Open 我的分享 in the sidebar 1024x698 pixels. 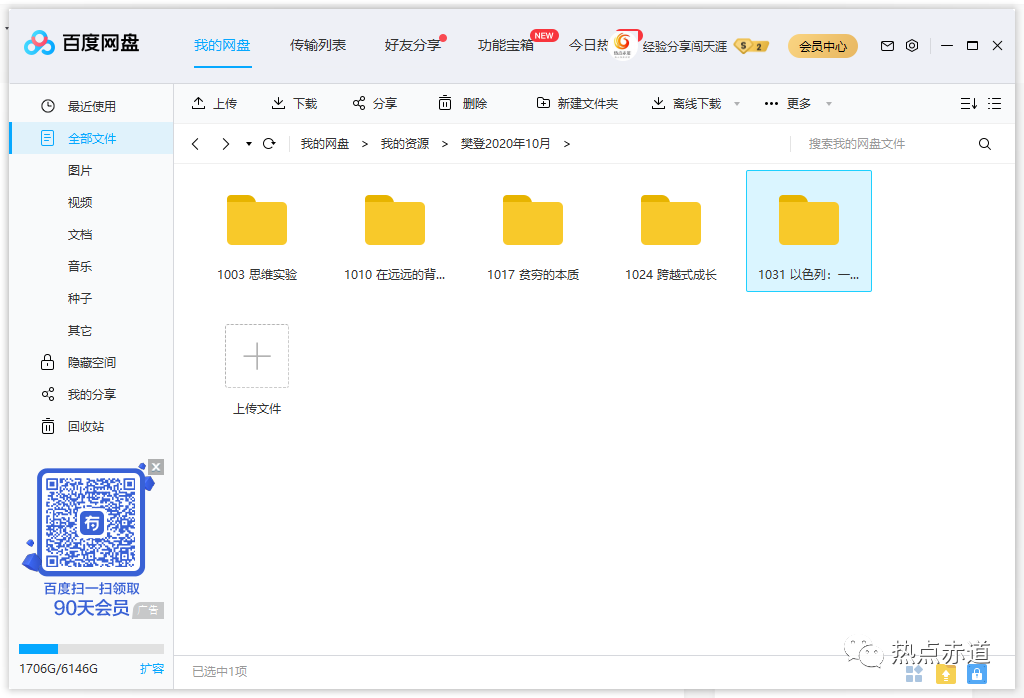tap(91, 394)
